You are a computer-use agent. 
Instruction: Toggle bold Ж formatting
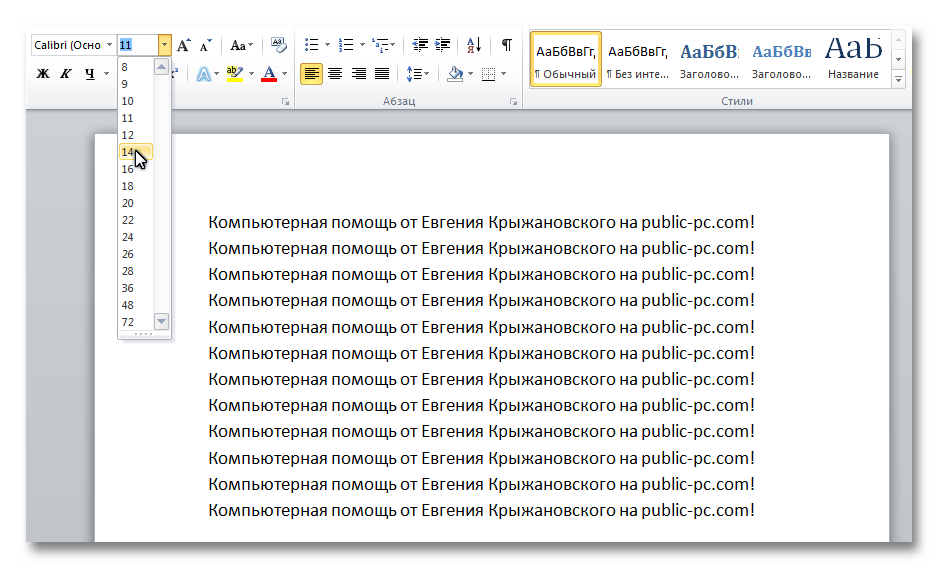pyautogui.click(x=43, y=74)
